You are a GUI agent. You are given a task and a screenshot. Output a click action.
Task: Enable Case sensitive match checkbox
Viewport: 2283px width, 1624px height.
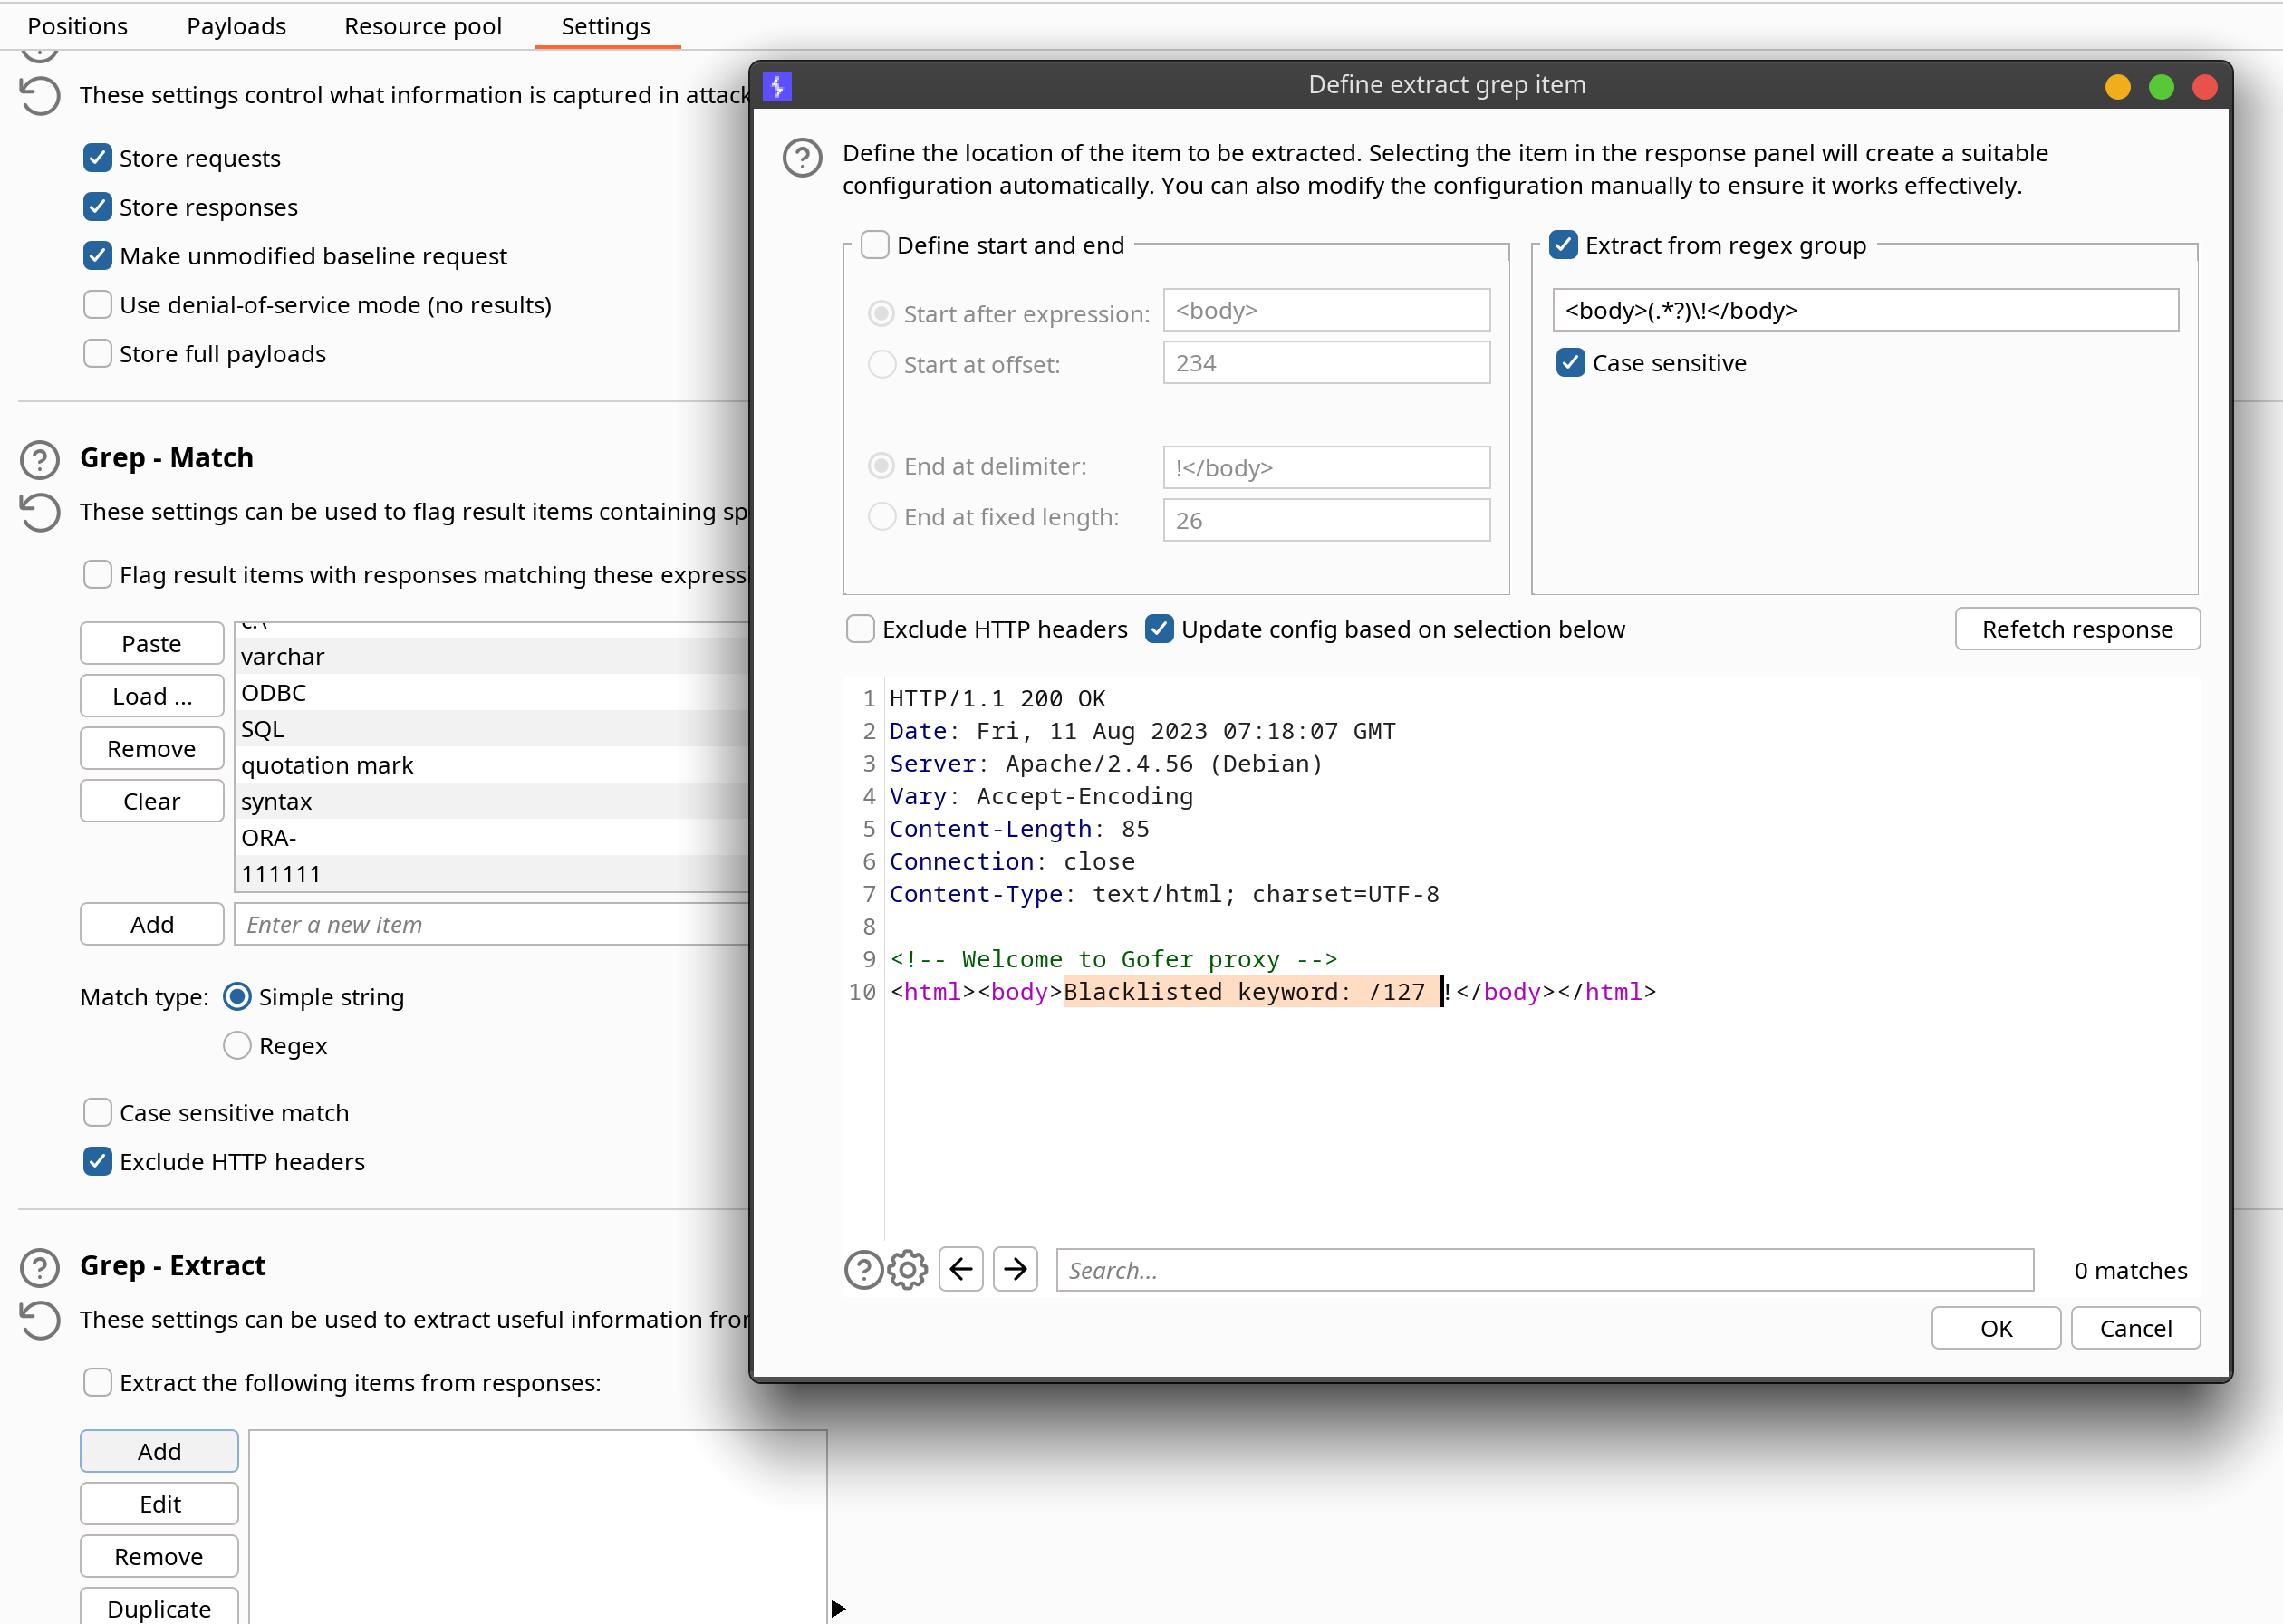[x=97, y=1113]
